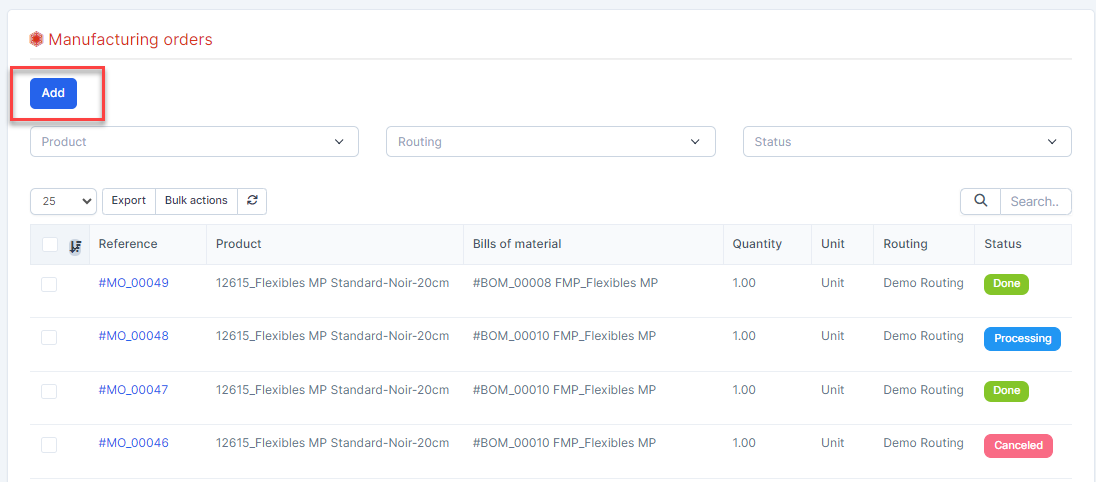1096x482 pixels.
Task: Open manufacturing order #MO_00048 link
Action: click(x=133, y=337)
